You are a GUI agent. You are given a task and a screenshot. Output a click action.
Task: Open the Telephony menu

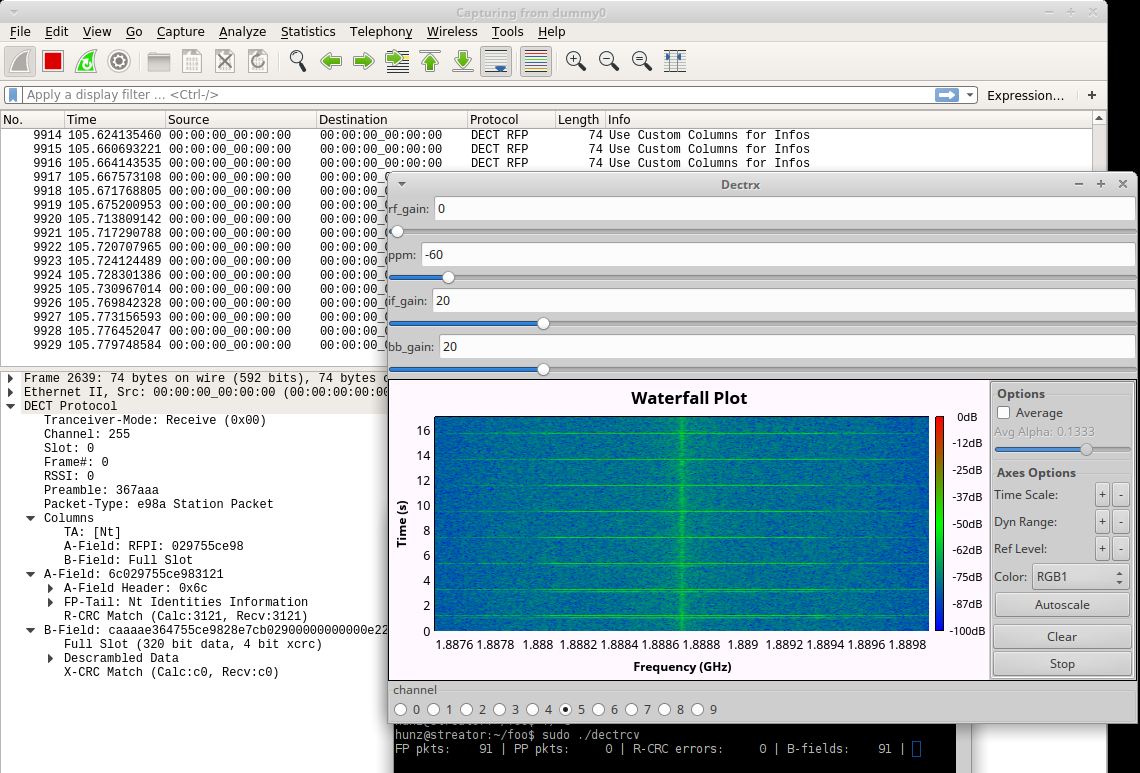[381, 32]
